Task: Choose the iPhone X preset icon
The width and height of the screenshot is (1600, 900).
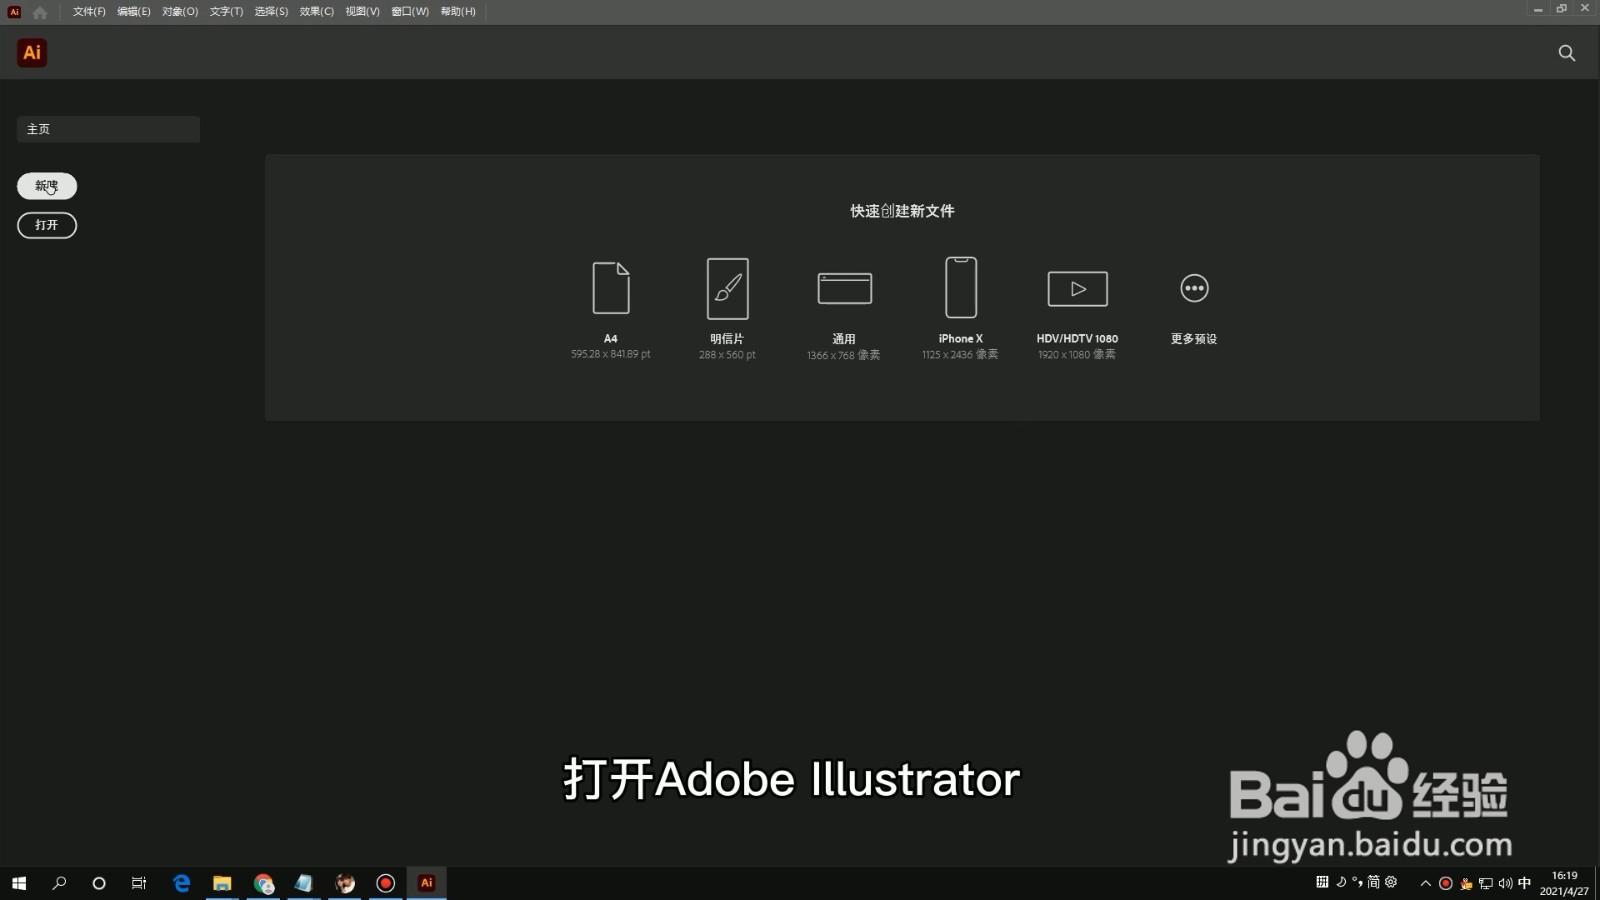Action: pyautogui.click(x=961, y=287)
